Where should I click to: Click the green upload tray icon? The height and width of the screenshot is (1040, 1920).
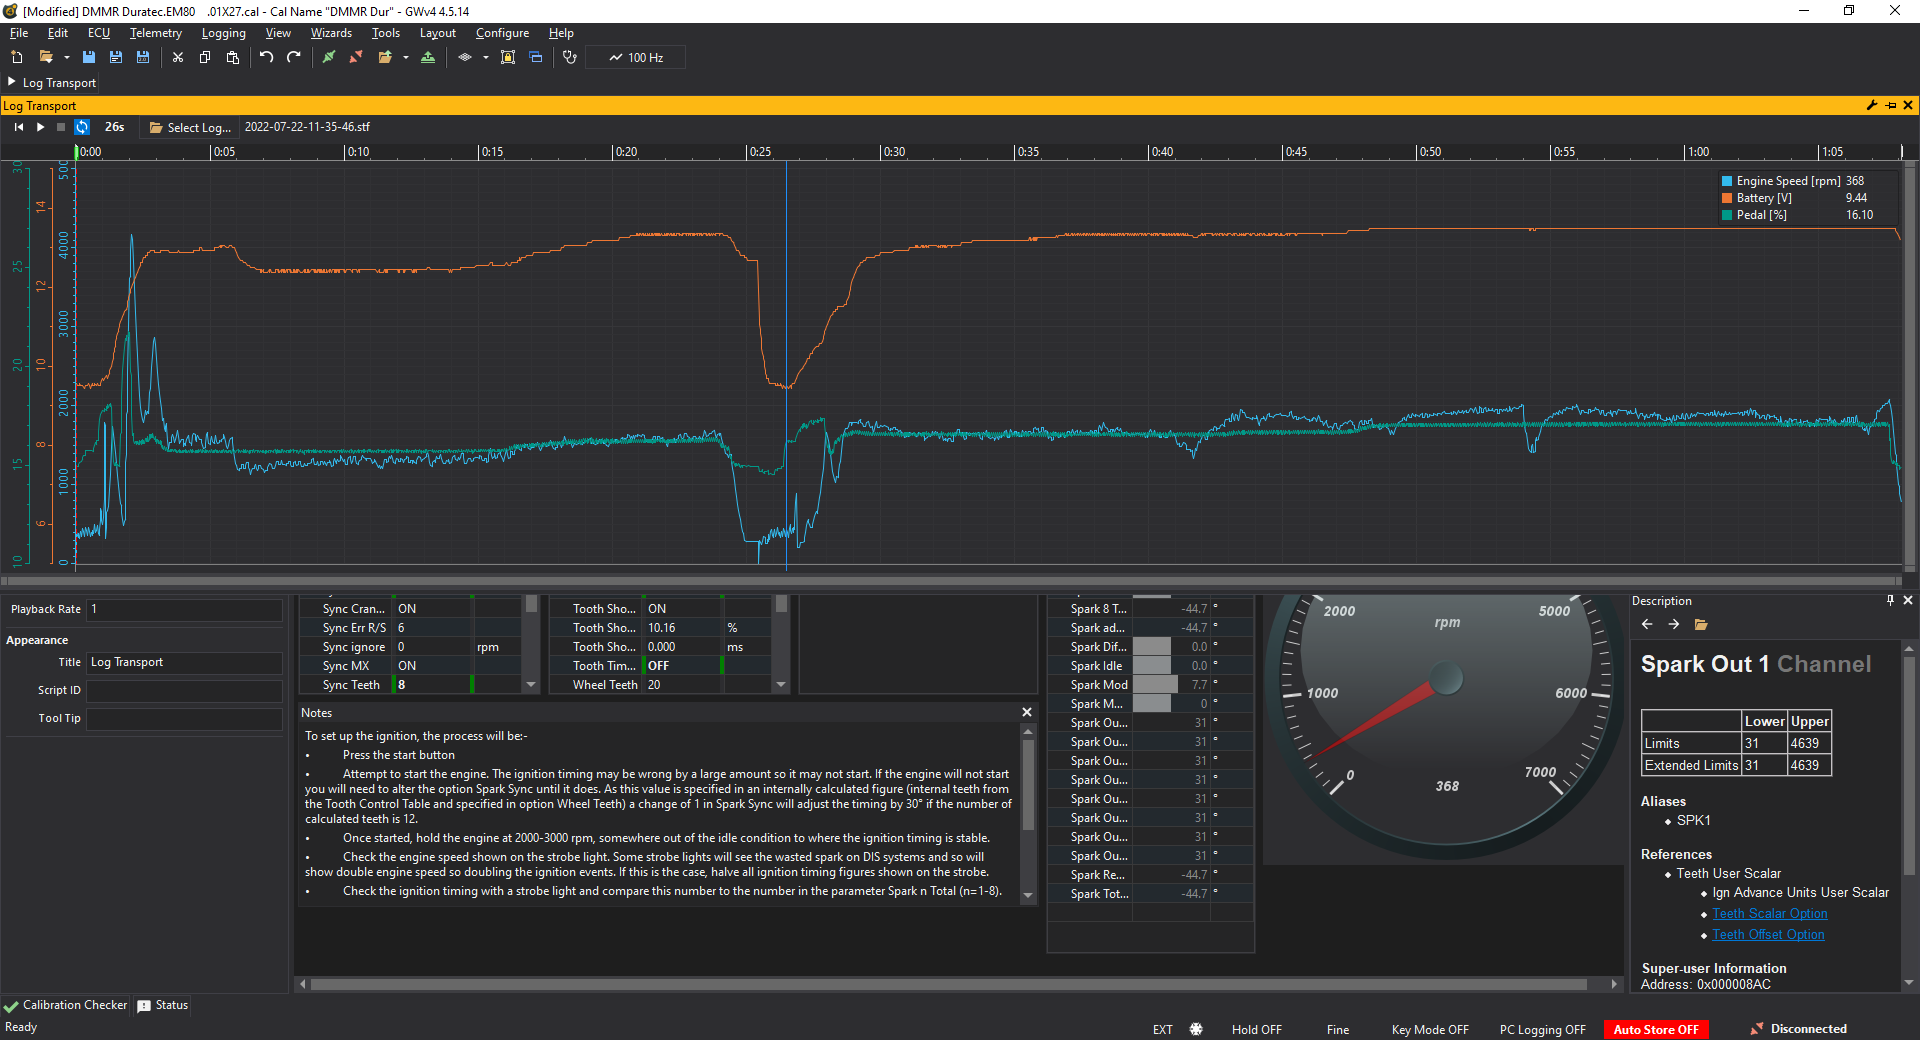pos(428,57)
